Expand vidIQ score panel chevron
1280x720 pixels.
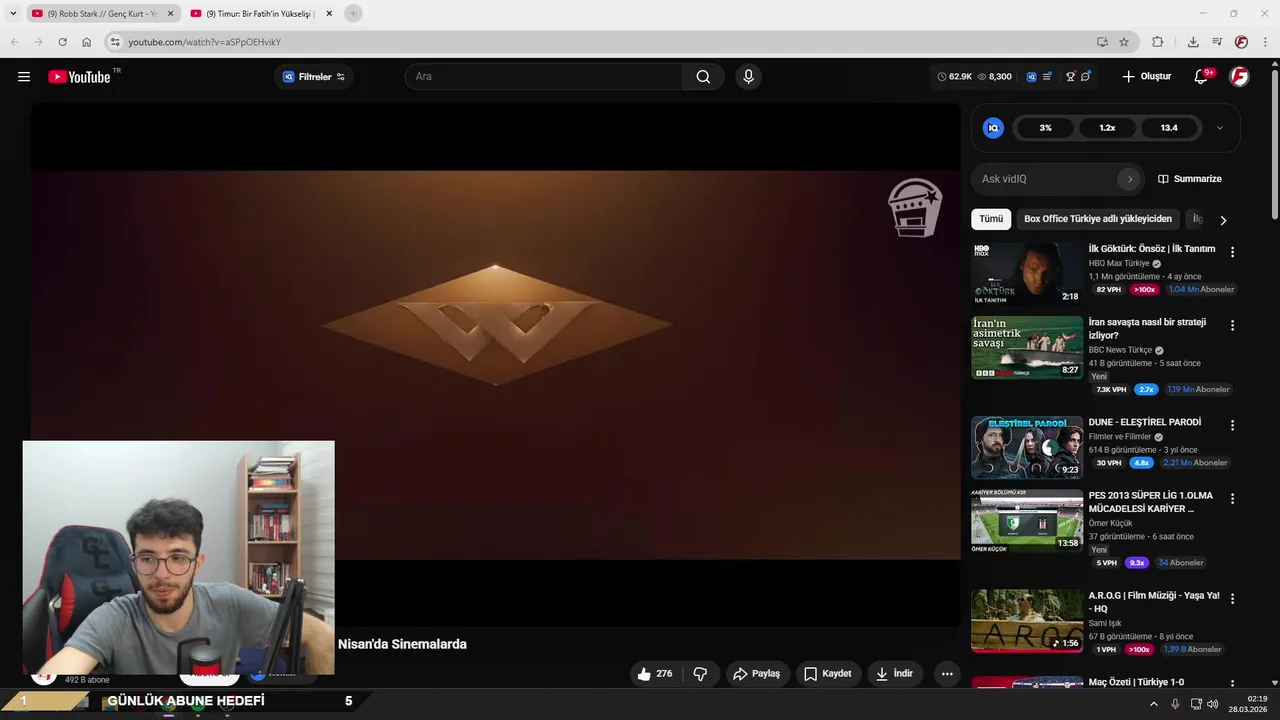tap(1219, 128)
